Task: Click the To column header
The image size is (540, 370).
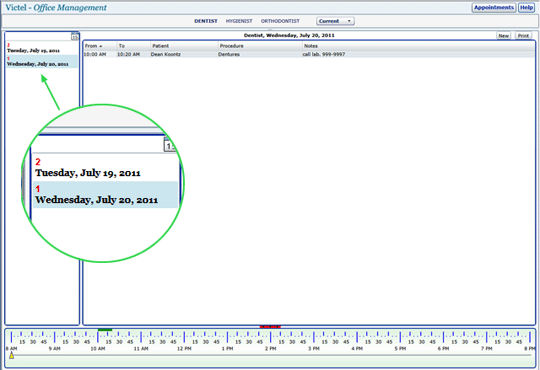Action: coord(133,46)
